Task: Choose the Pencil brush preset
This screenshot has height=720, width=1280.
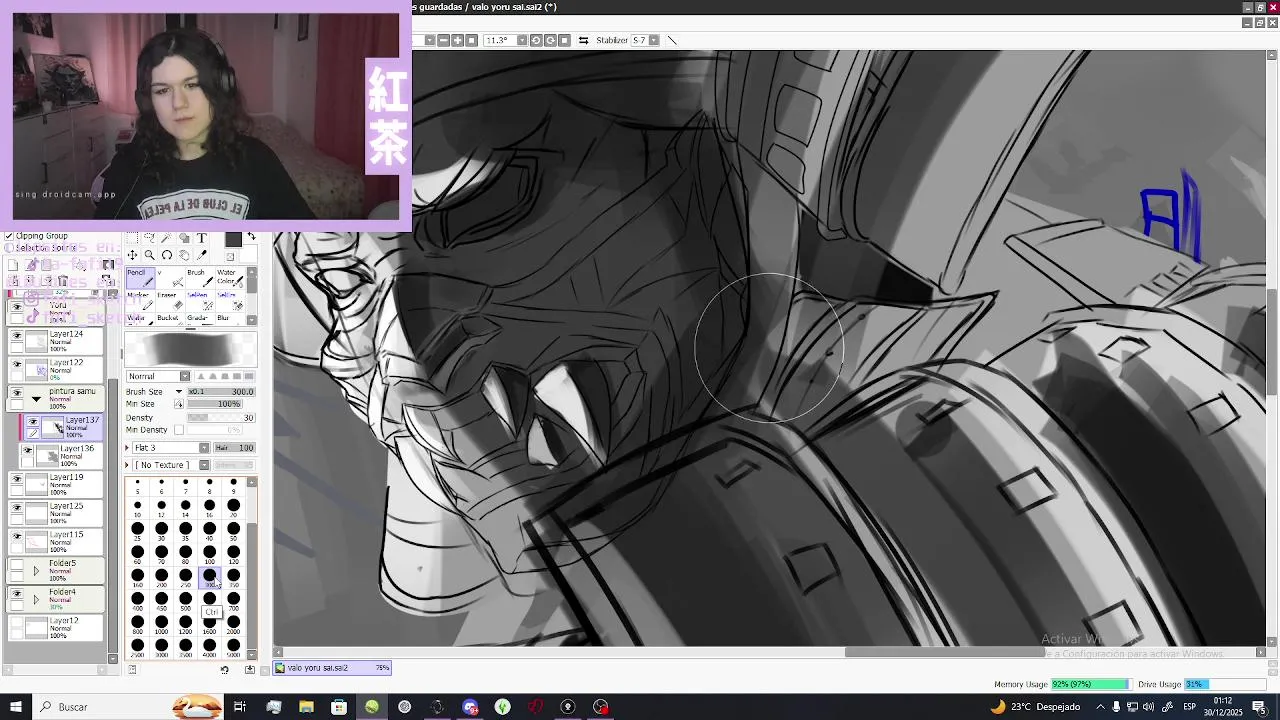Action: point(140,278)
